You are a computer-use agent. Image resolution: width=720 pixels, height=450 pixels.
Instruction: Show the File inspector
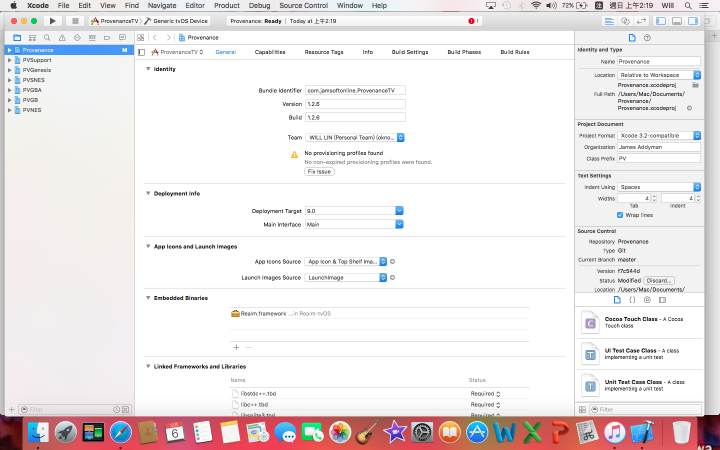point(632,38)
